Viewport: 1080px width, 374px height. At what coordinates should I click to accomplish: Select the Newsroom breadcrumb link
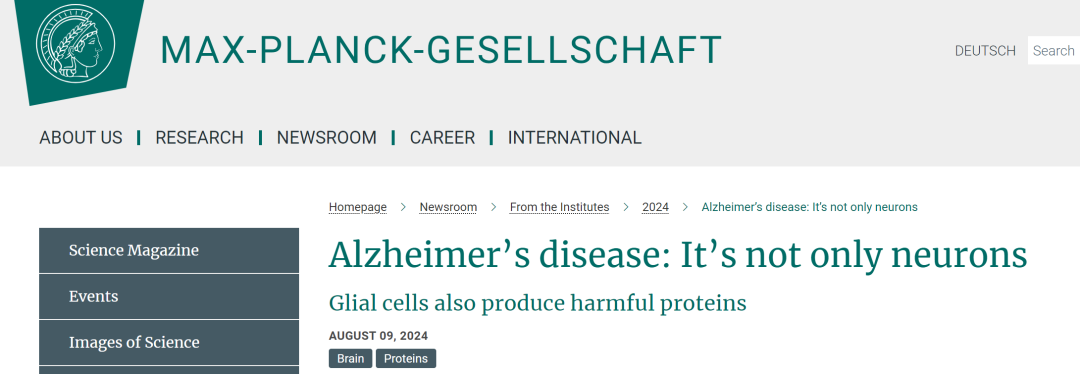pos(448,207)
